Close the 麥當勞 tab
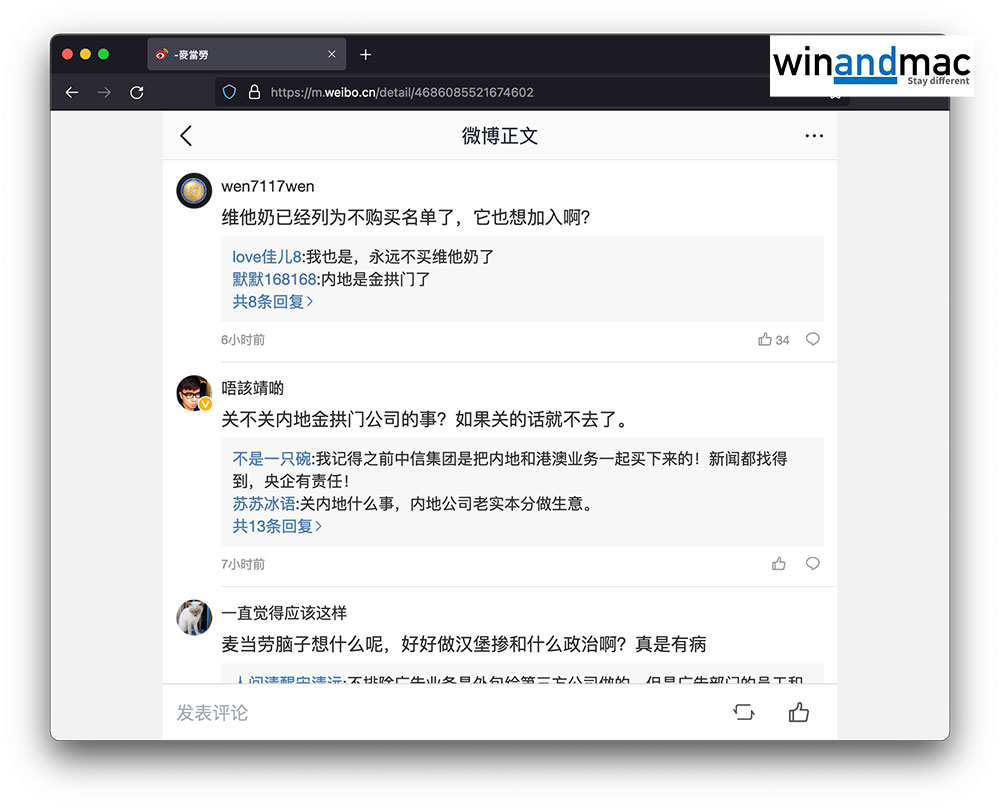Image resolution: width=1000 pixels, height=807 pixels. click(332, 55)
